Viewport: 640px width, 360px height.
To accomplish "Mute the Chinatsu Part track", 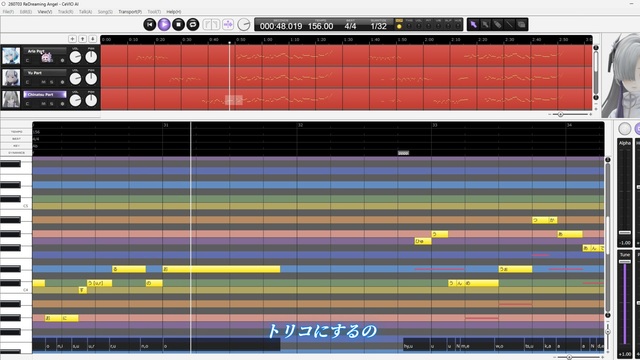I will point(43,104).
